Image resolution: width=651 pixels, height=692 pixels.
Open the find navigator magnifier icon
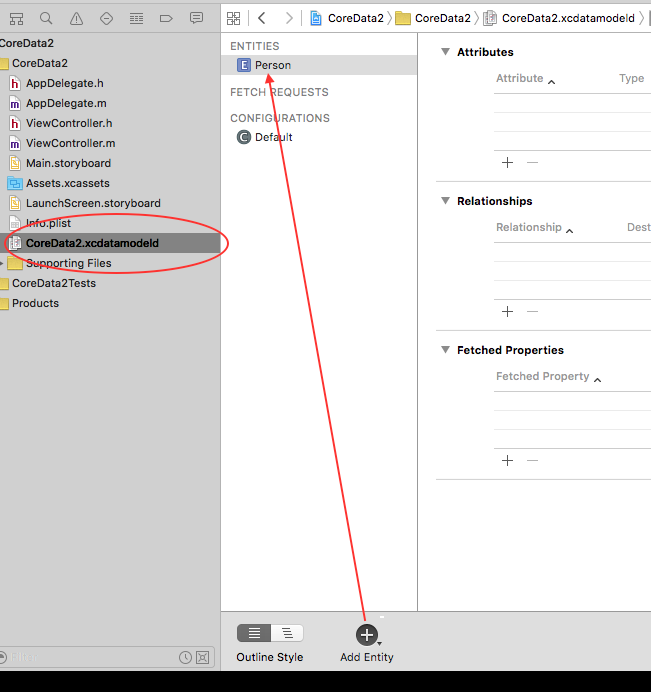pyautogui.click(x=46, y=18)
